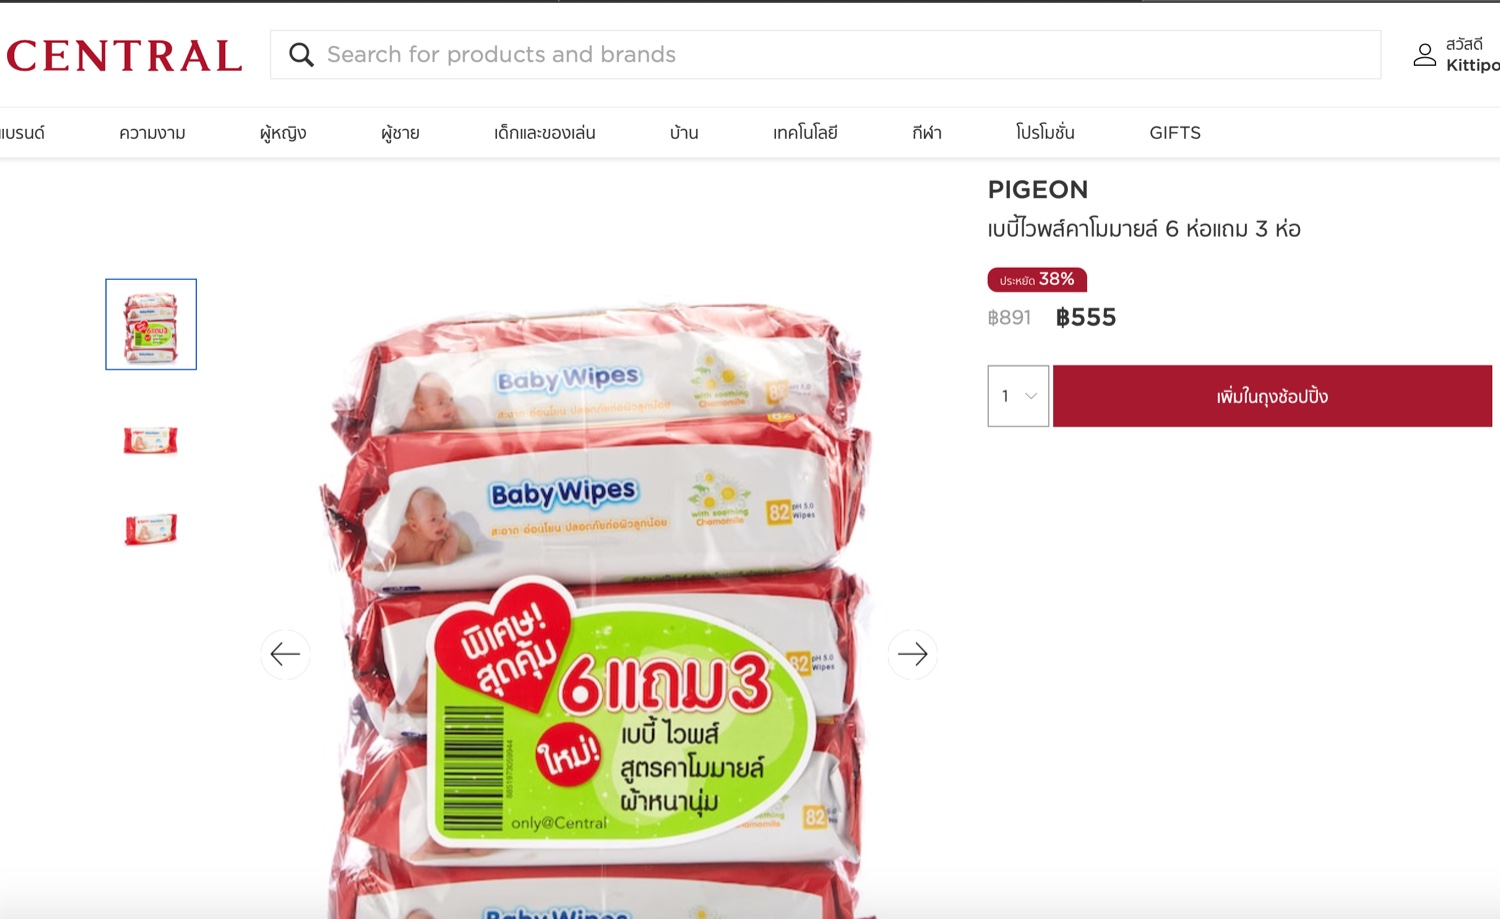Go to Central logo homepage
The height and width of the screenshot is (919, 1500).
tap(124, 56)
